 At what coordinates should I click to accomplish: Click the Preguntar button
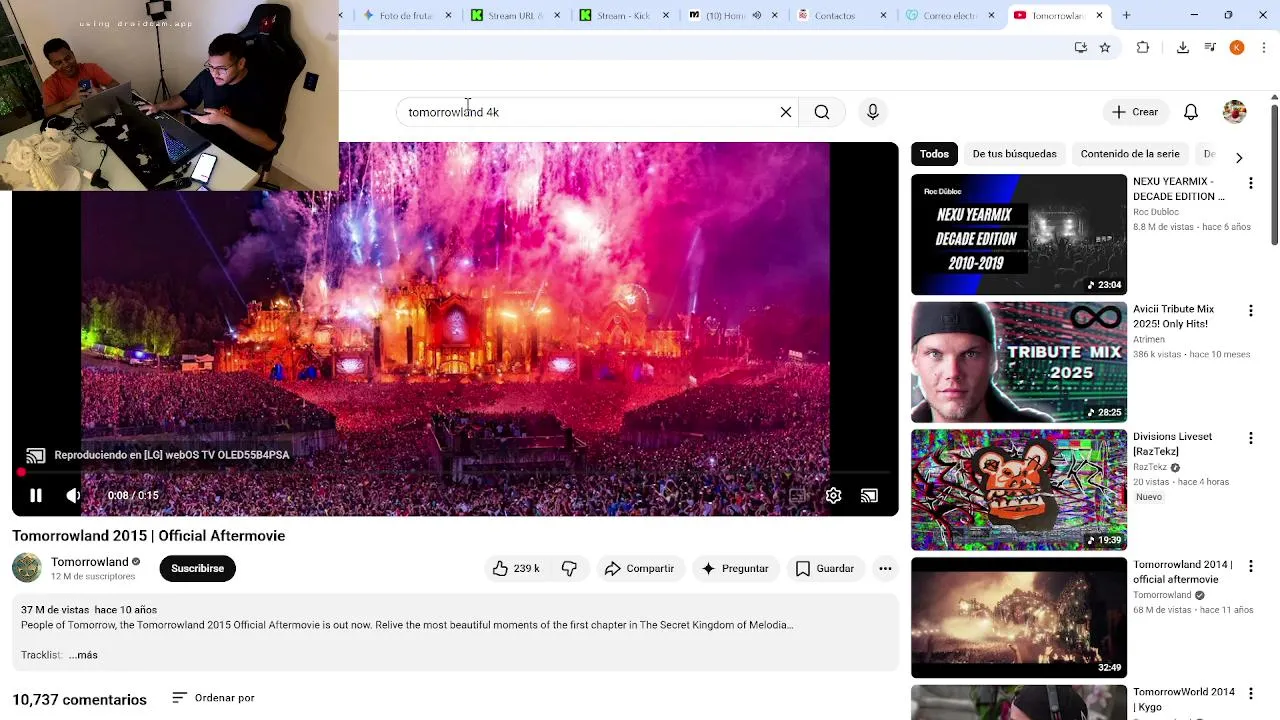coord(735,568)
